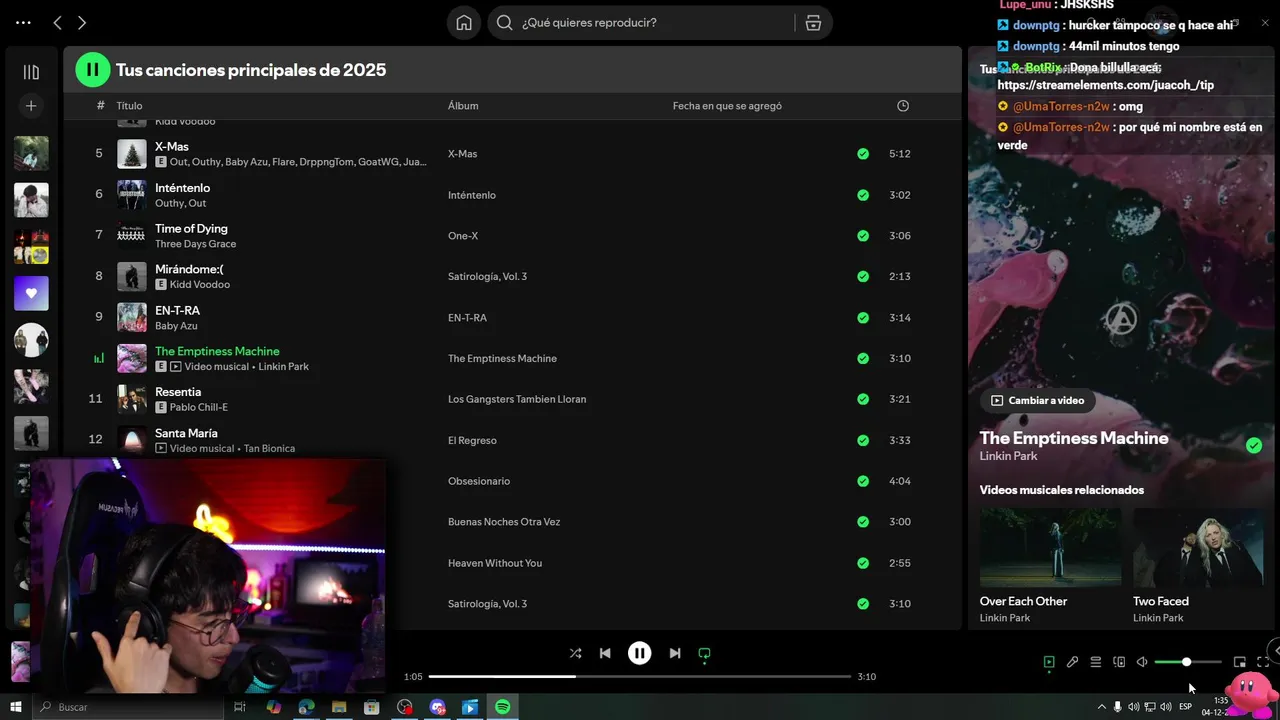Open the Browse icon in search bar
The image size is (1280, 720).
click(x=813, y=23)
